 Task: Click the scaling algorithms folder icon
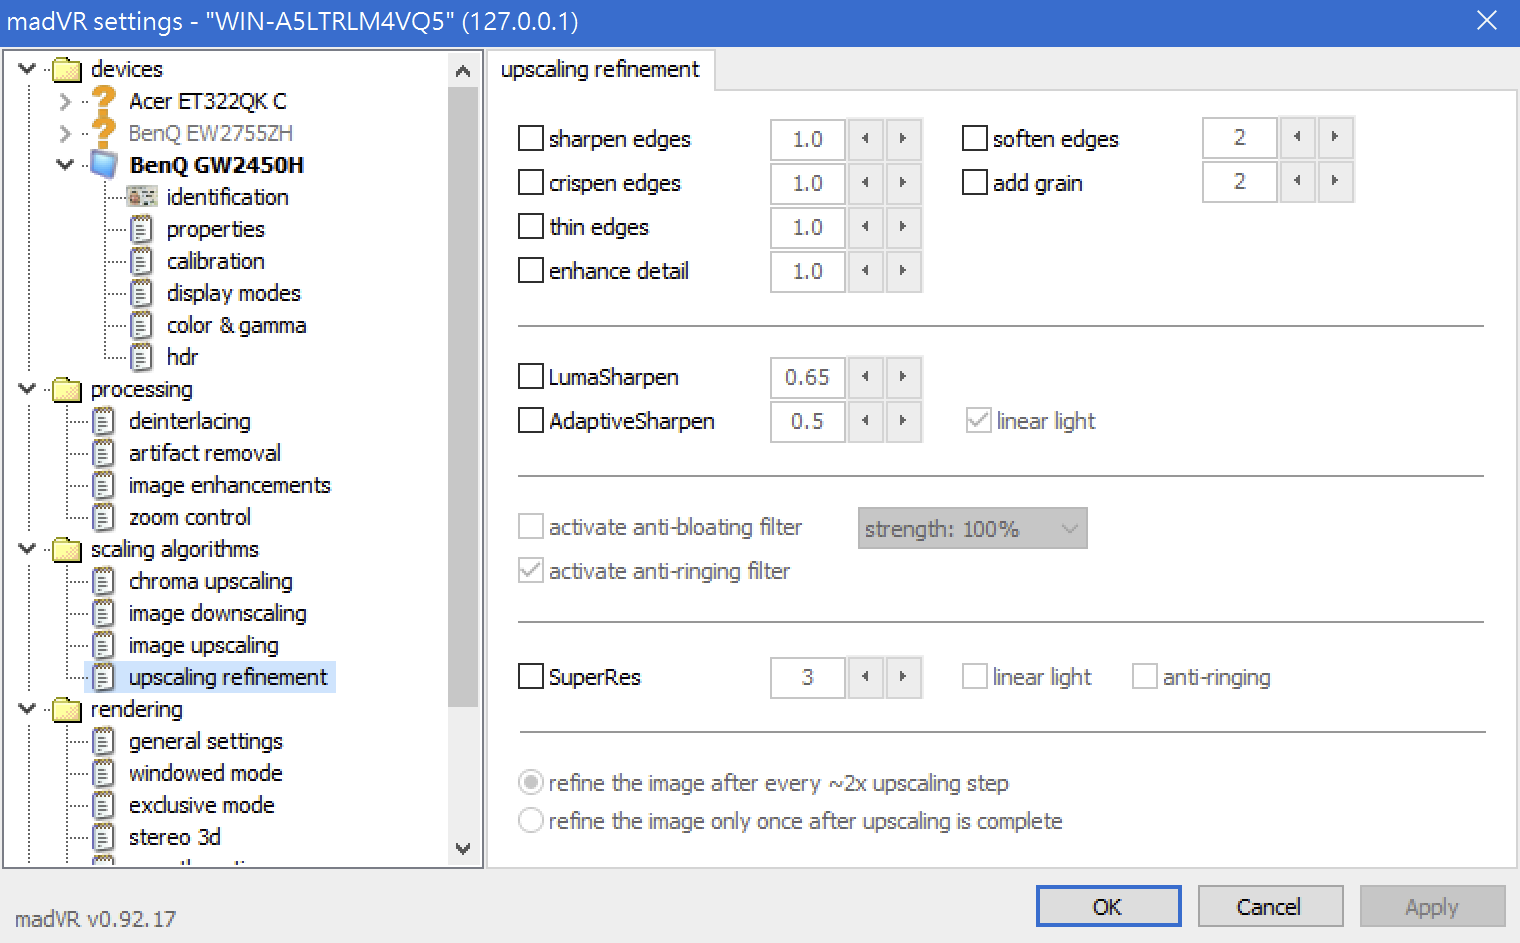pos(67,550)
